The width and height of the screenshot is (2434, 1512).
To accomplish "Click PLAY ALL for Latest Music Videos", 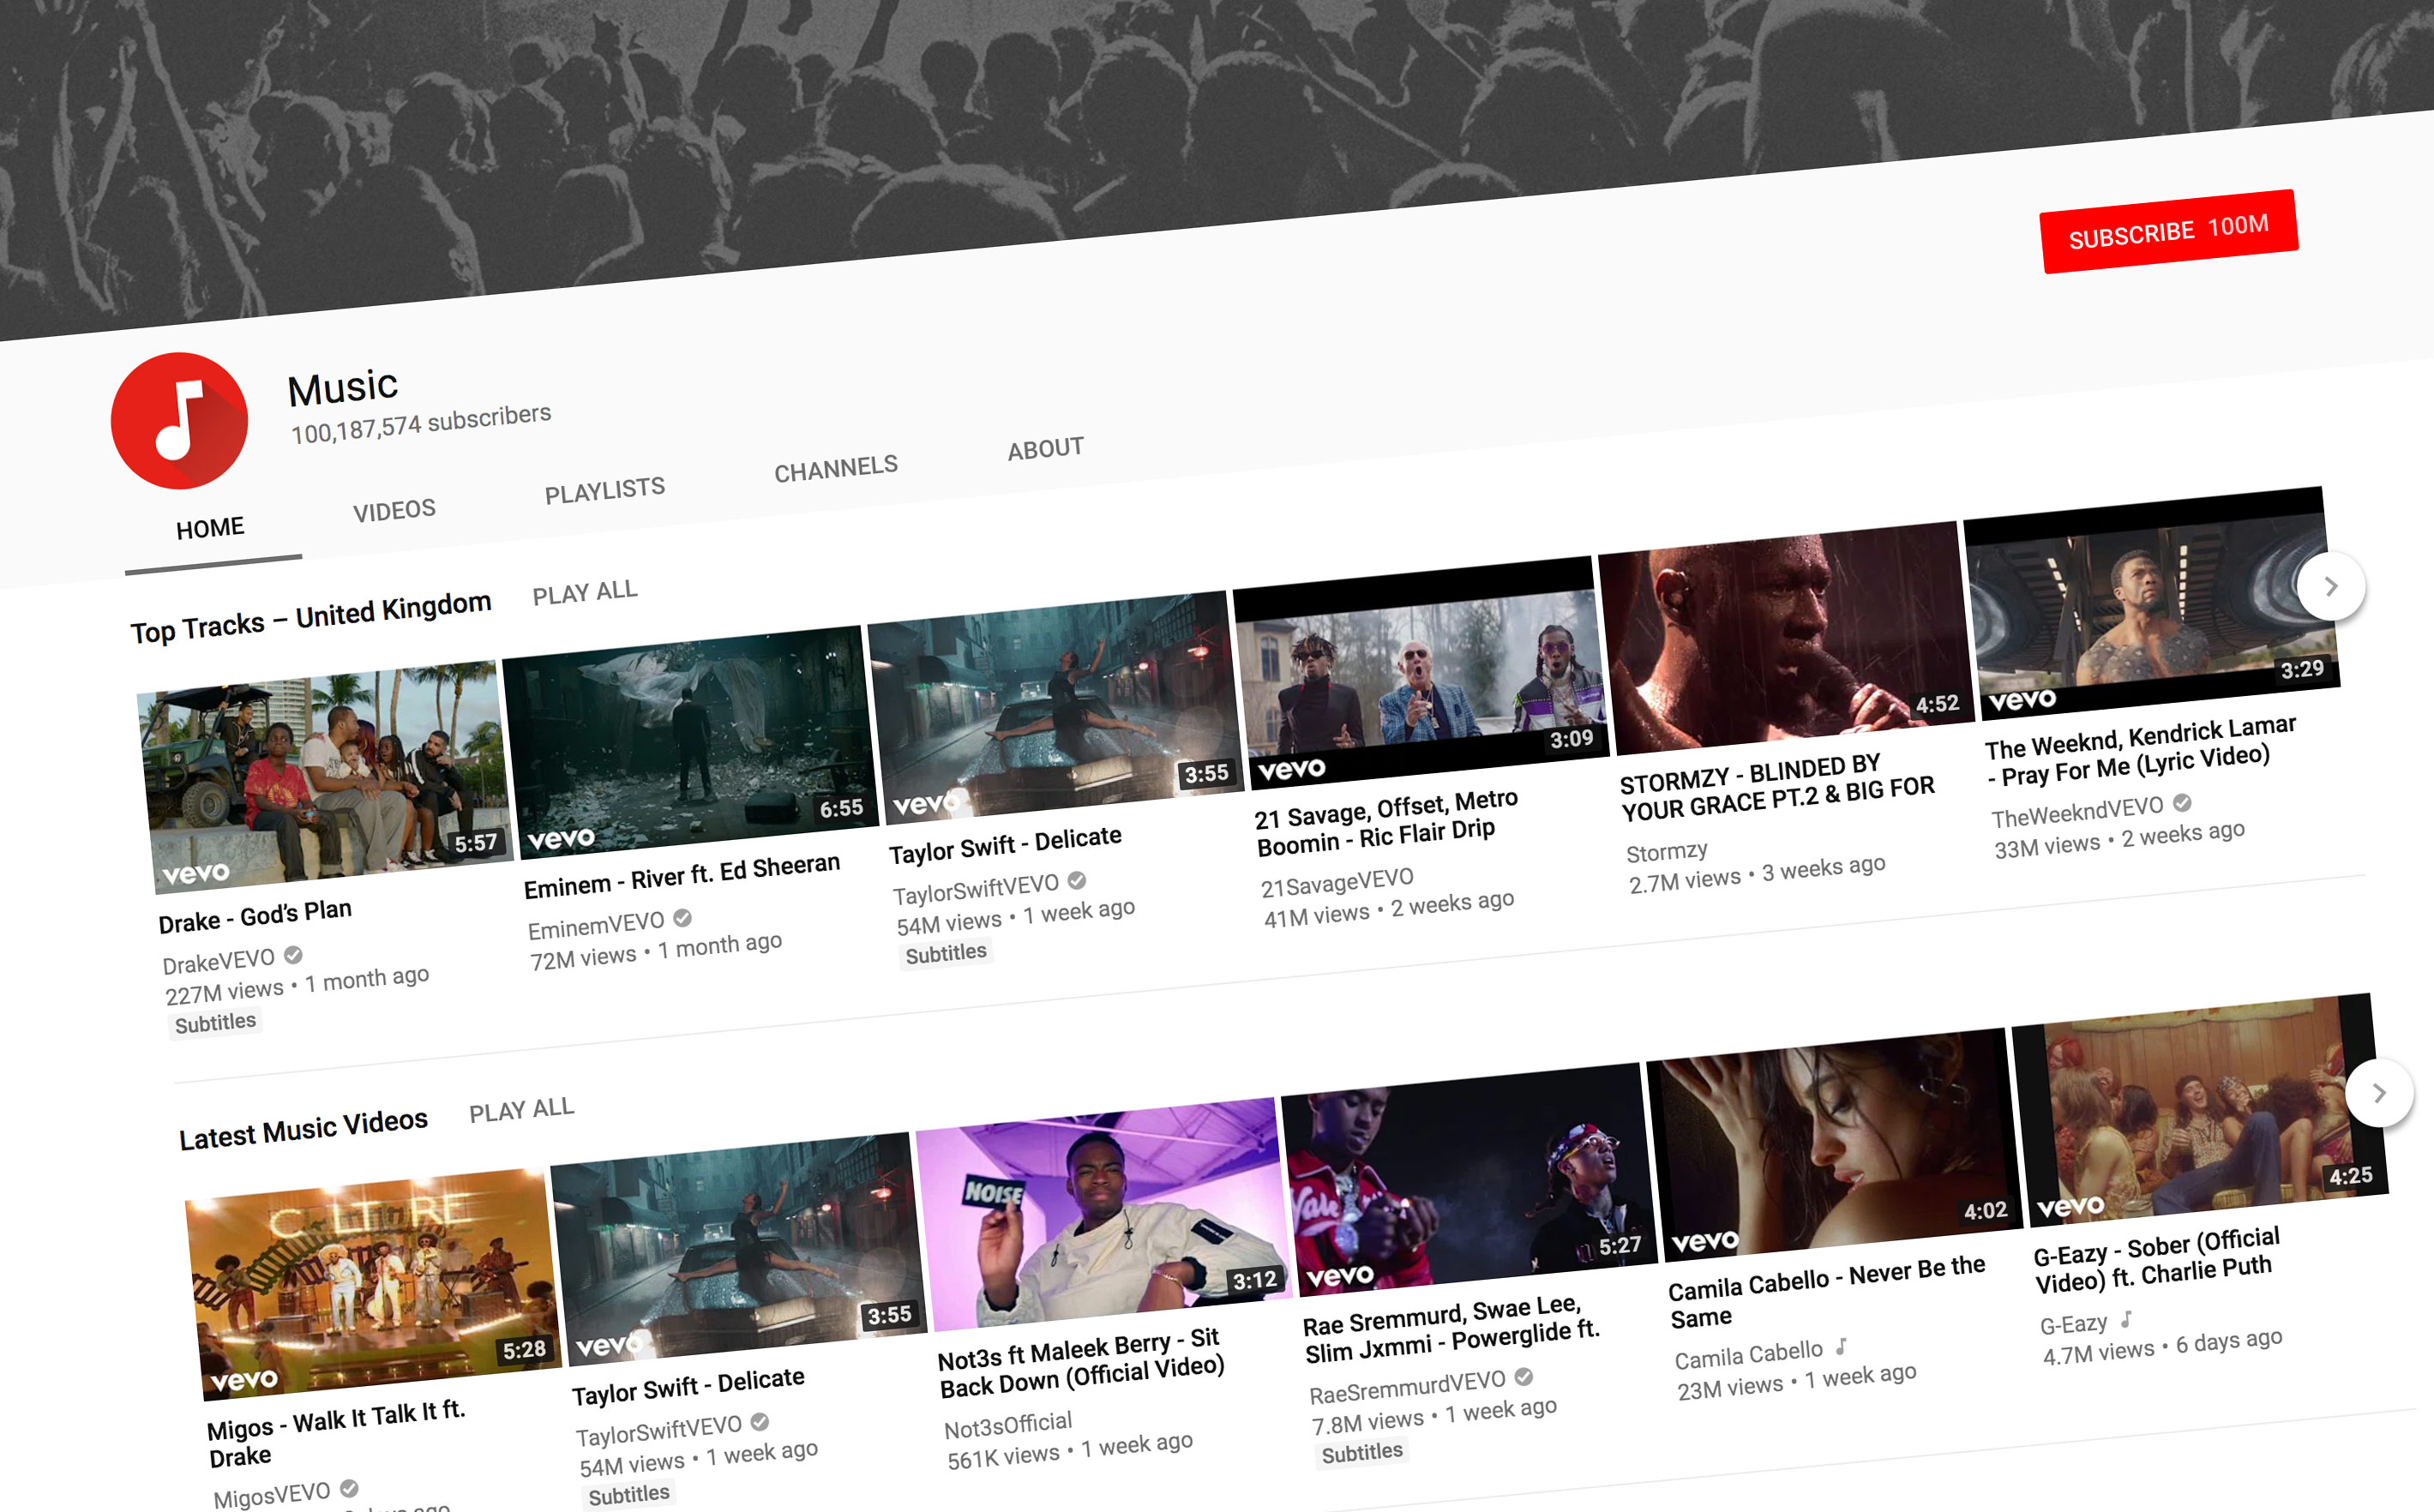I will (x=521, y=1110).
